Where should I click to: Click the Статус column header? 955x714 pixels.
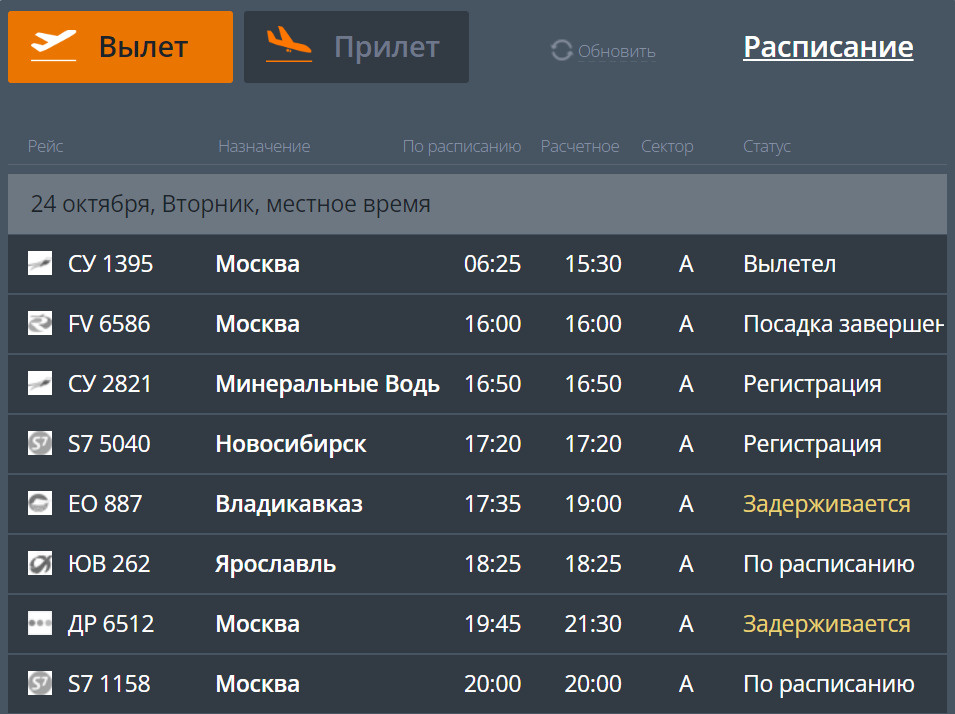coord(766,146)
